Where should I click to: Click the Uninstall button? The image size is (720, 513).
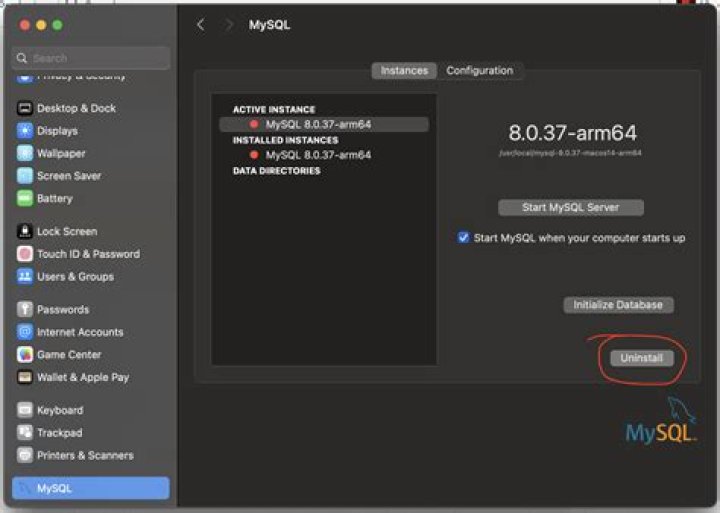click(641, 358)
